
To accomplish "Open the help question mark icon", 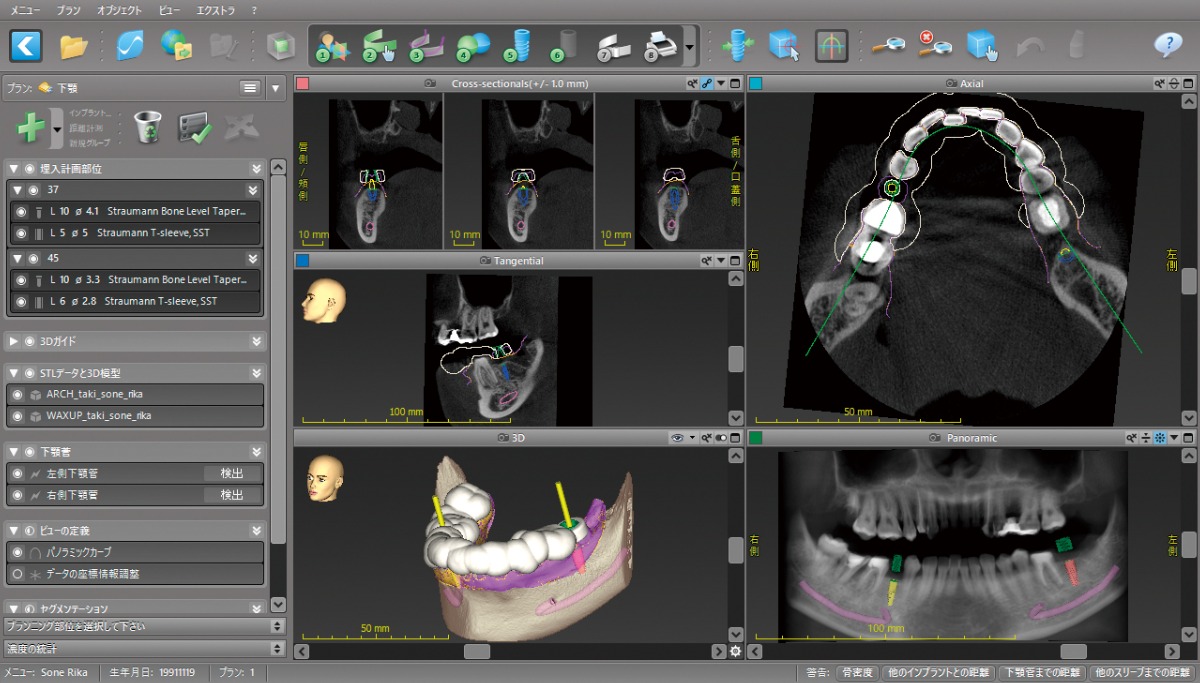I will tap(1167, 45).
